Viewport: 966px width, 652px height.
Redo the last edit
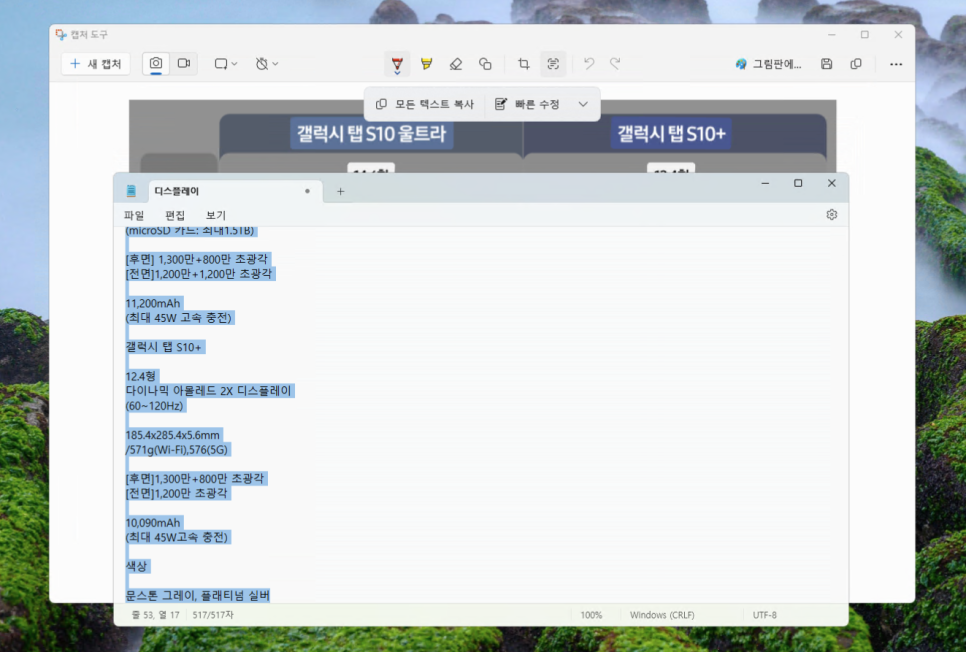615,63
